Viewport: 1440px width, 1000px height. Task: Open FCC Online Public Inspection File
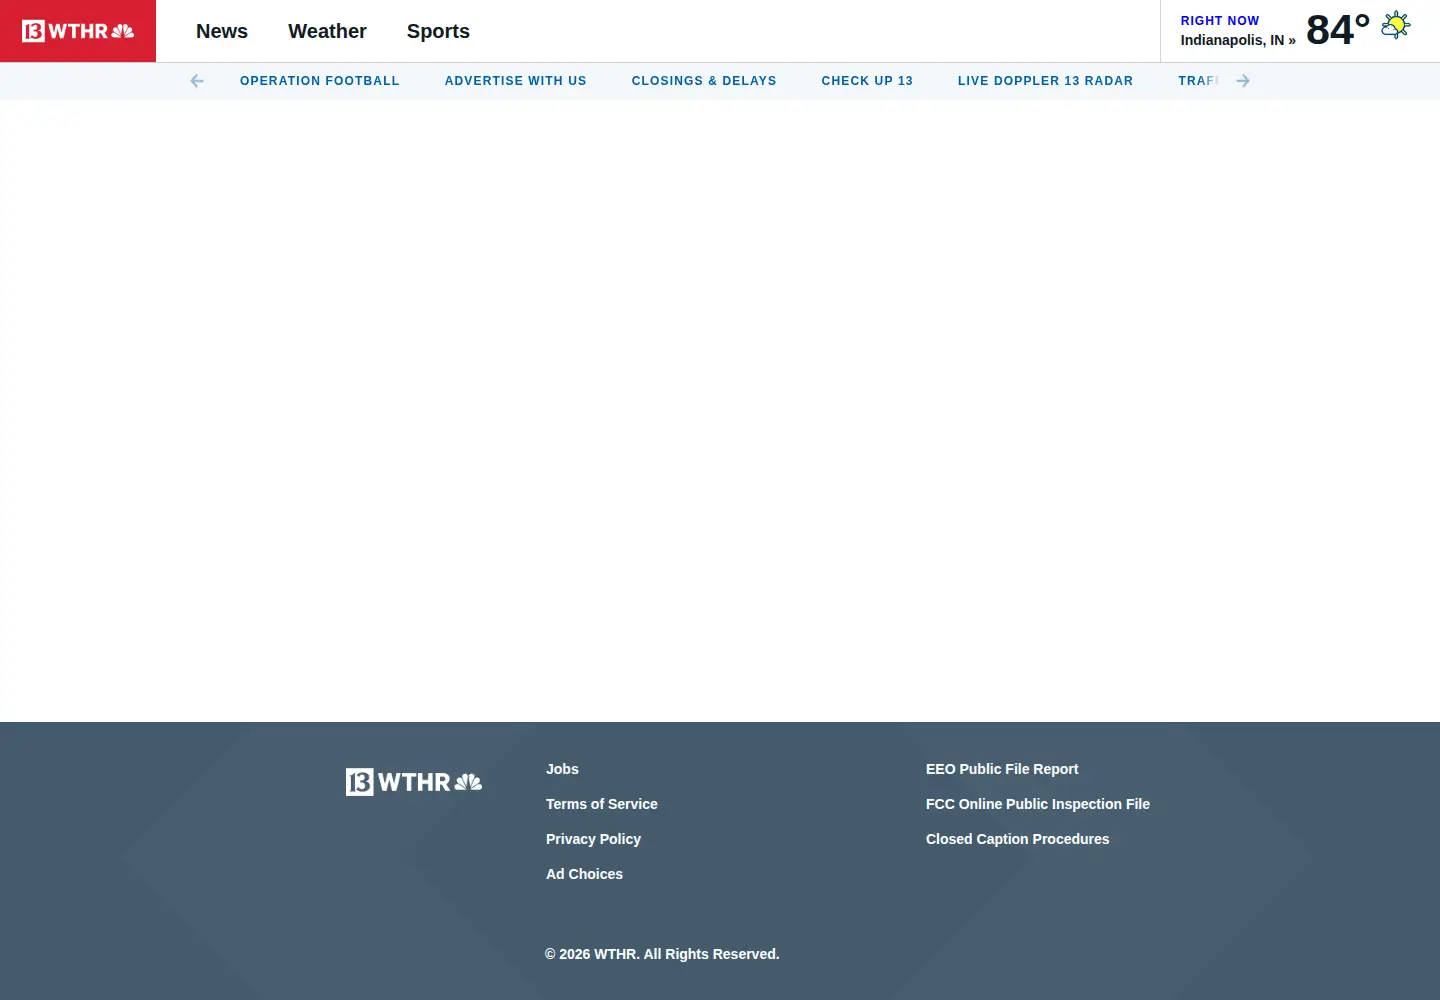pyautogui.click(x=1038, y=804)
